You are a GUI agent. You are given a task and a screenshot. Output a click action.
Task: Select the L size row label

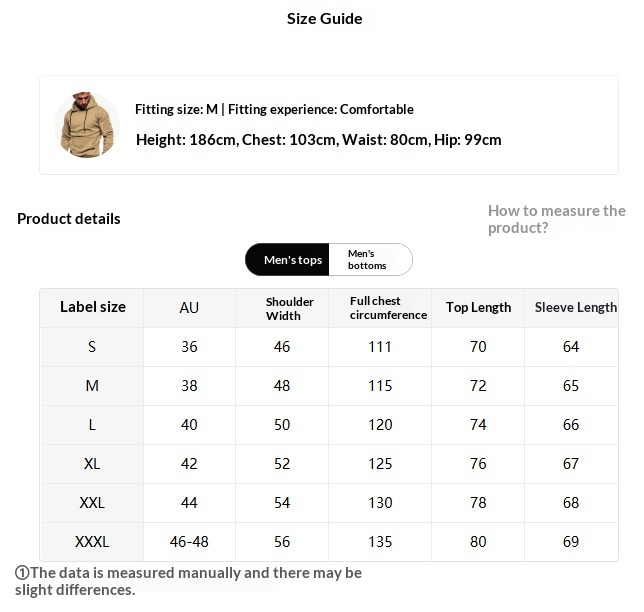pos(92,425)
